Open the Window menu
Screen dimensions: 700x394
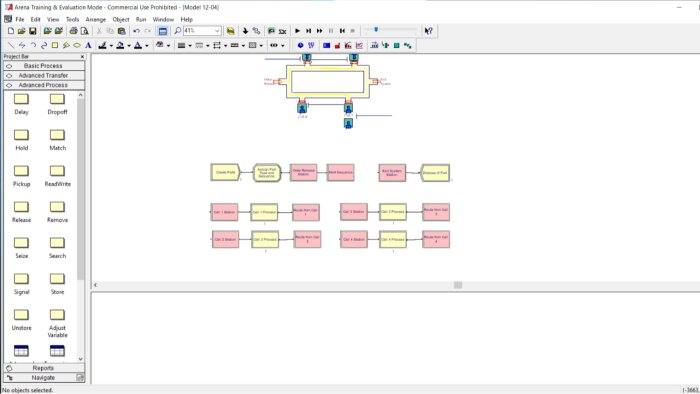tap(163, 20)
